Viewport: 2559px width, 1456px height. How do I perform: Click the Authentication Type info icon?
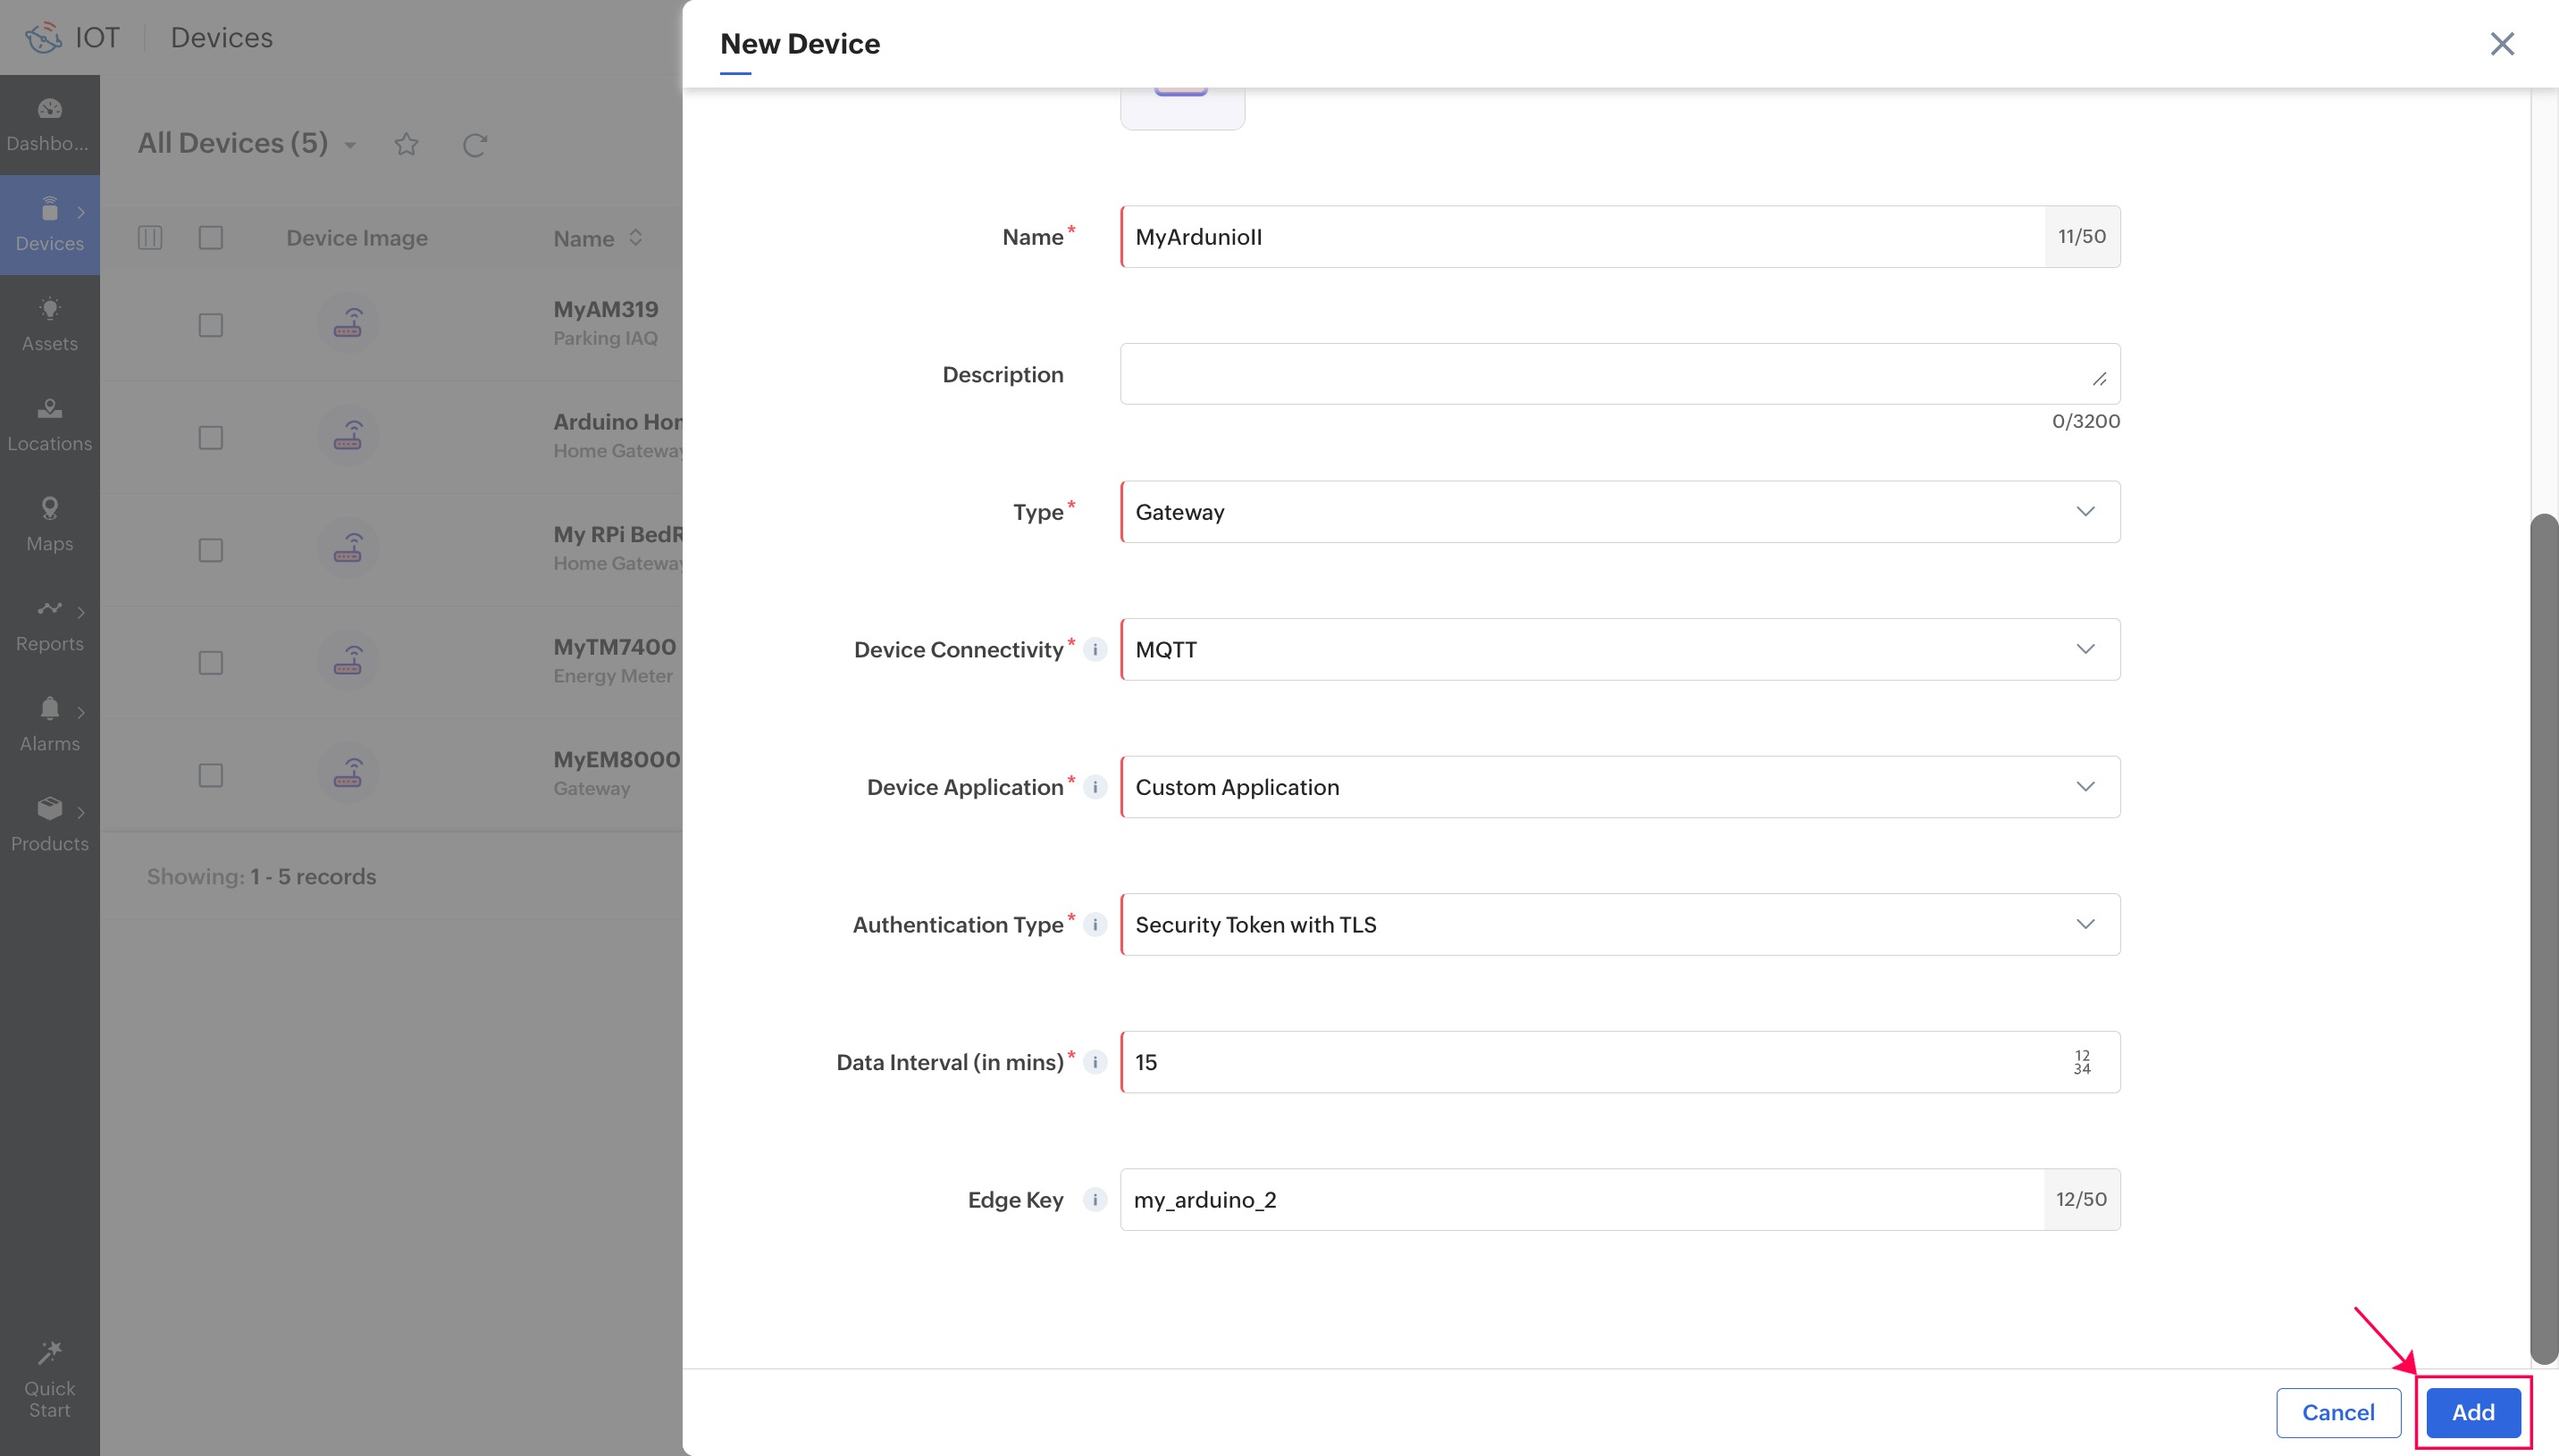(x=1095, y=924)
